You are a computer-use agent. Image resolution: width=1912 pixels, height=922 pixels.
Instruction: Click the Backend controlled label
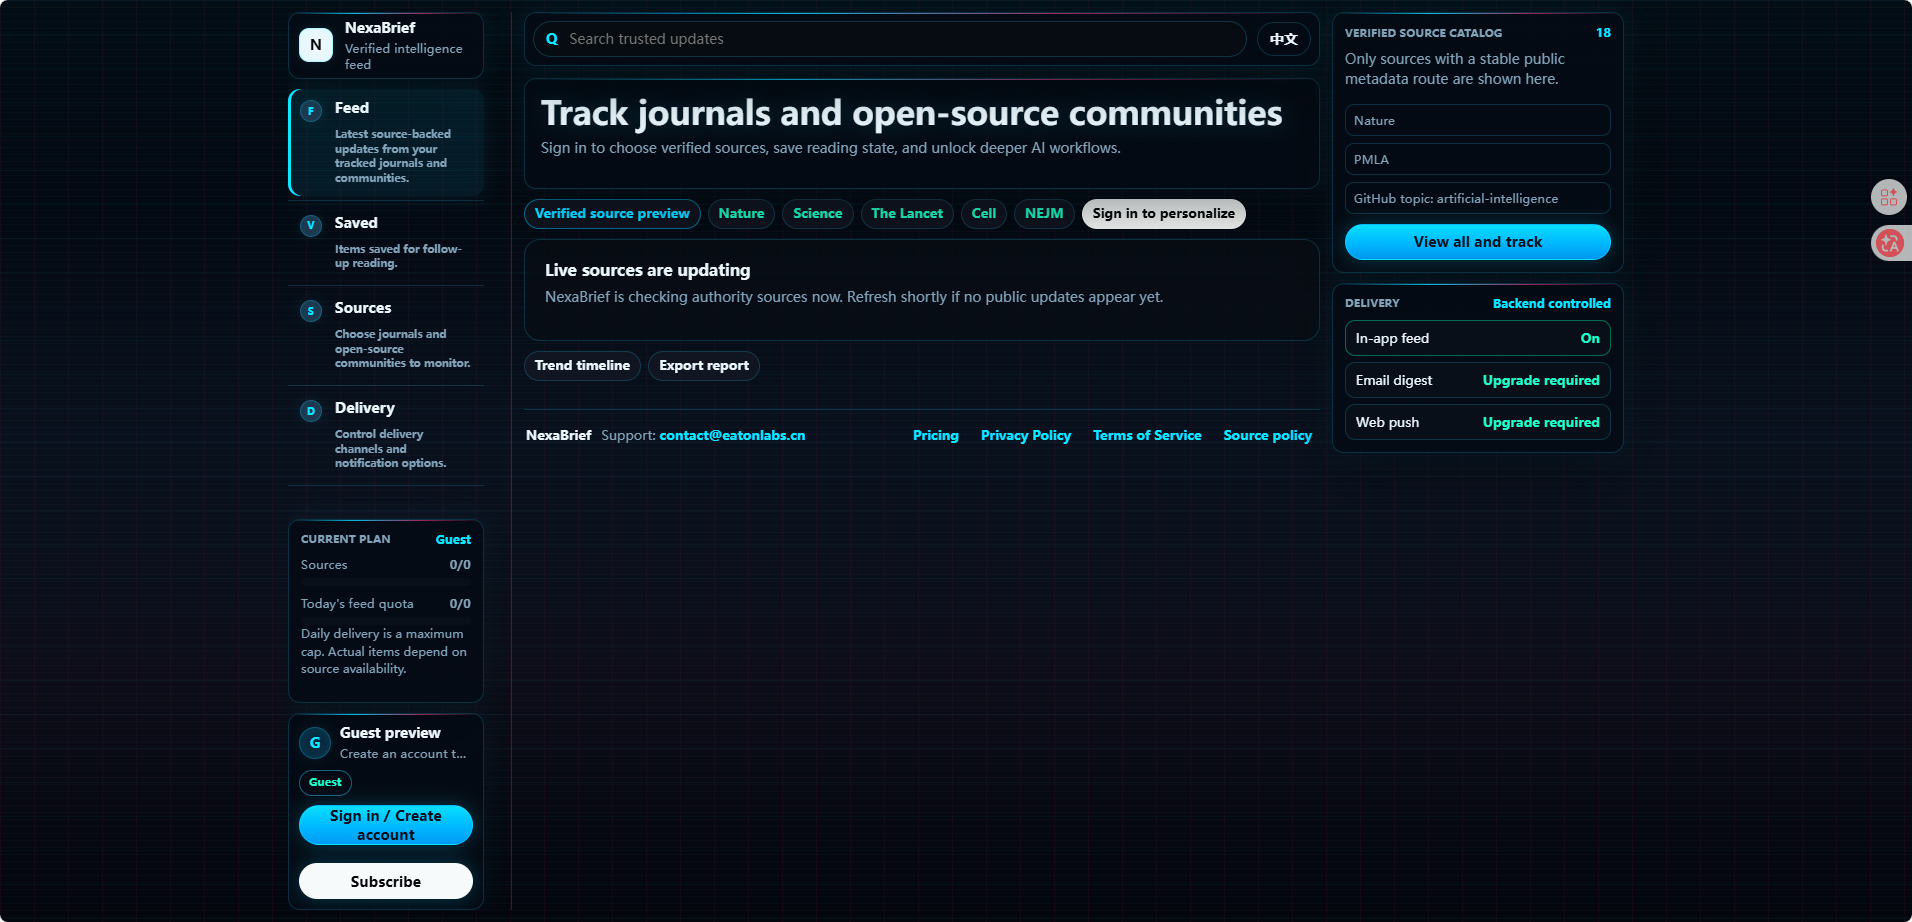1552,304
